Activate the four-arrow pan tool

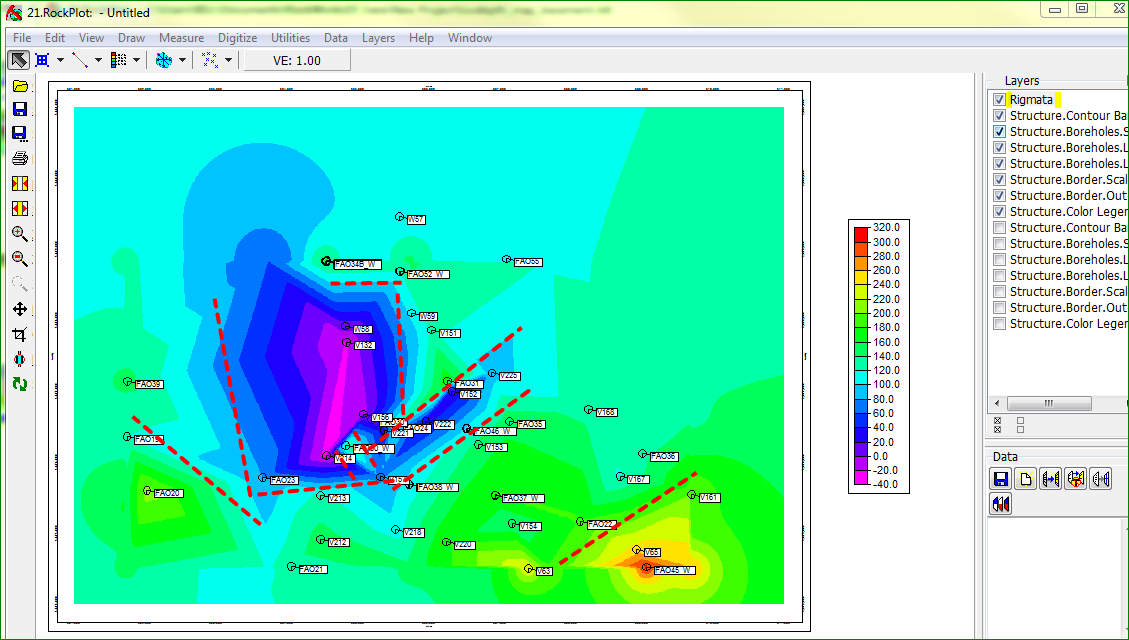point(20,309)
